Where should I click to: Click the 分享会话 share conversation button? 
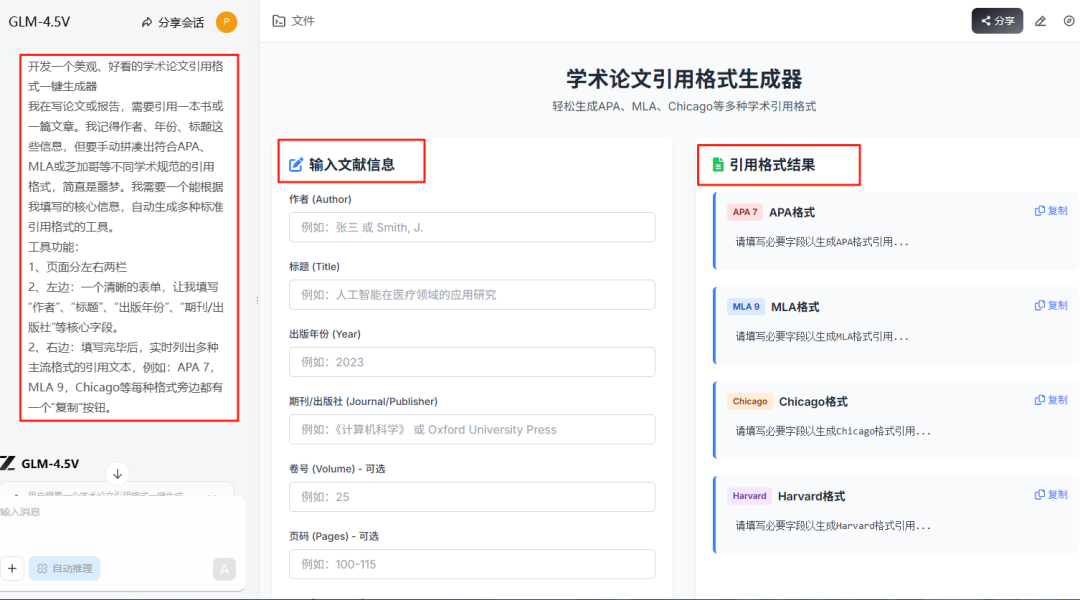coord(173,22)
